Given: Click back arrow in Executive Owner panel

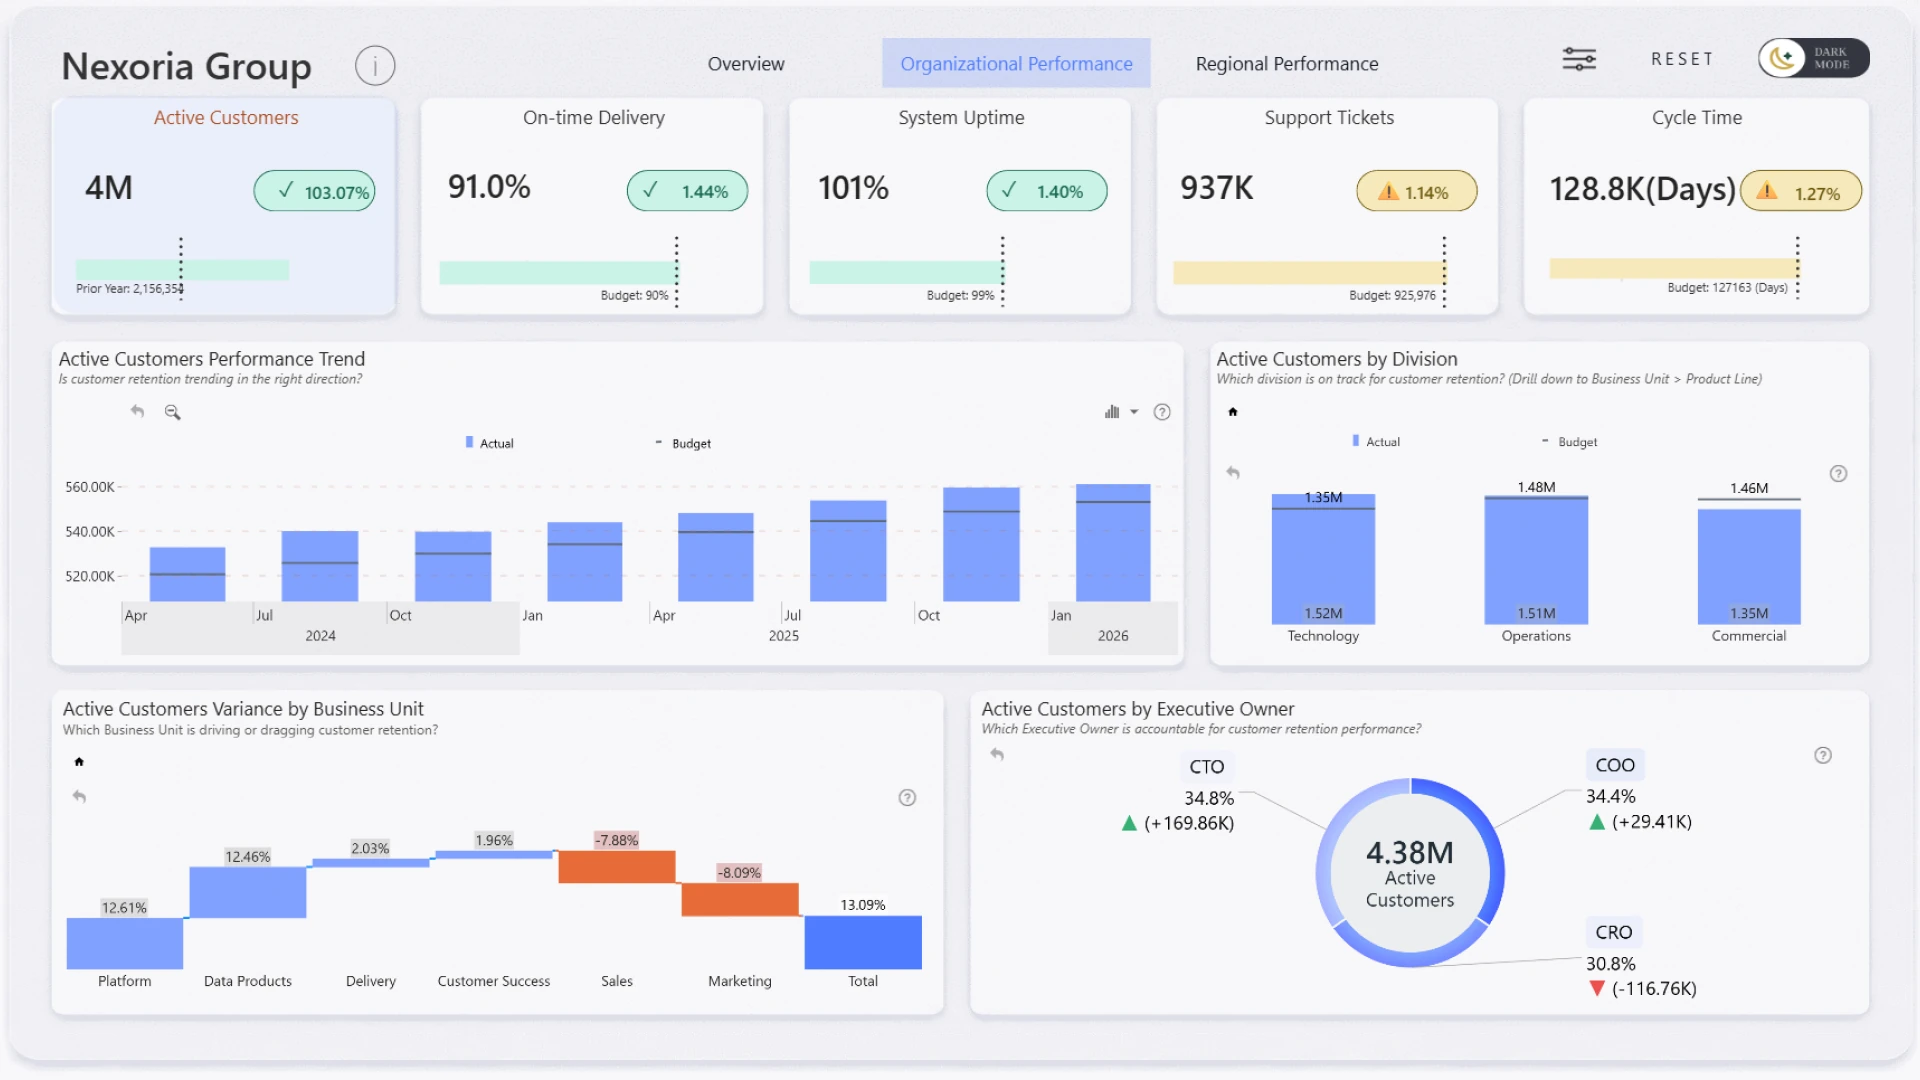Looking at the screenshot, I should [x=997, y=755].
